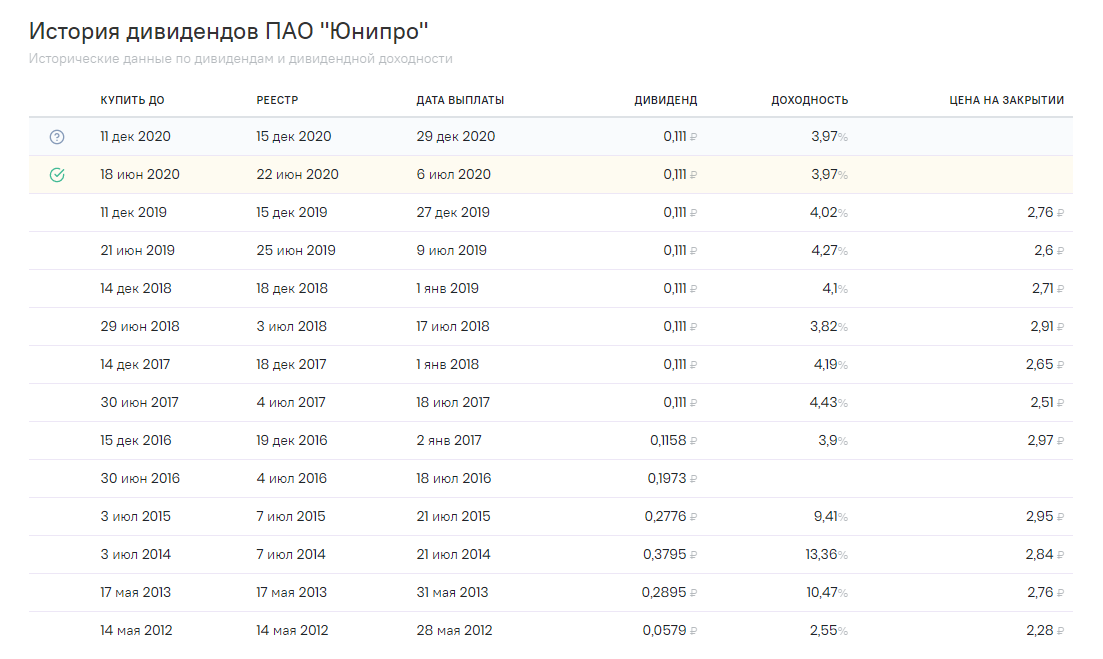Viewport: 1103px width, 659px height.
Task: Click the dividend value 0,3795 ₽
Action: (670, 554)
